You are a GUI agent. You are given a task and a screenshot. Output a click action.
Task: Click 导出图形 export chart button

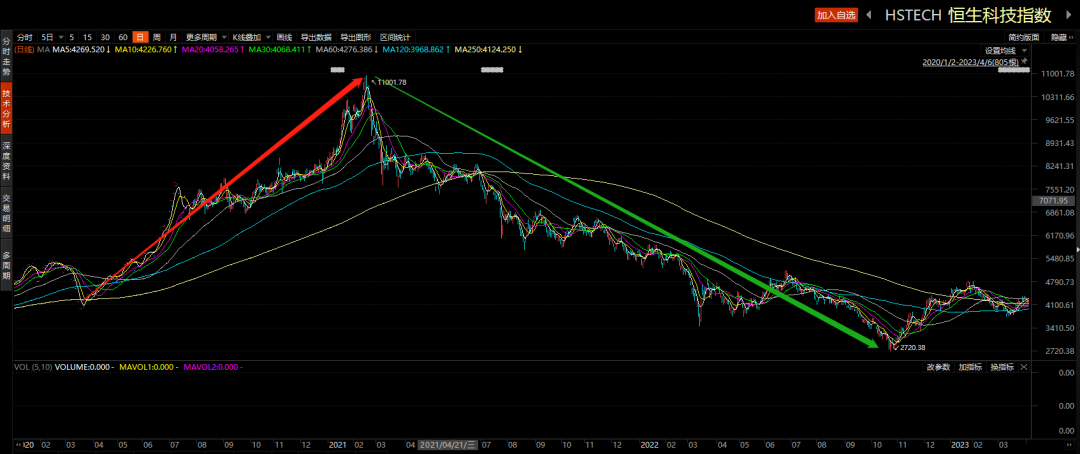355,37
